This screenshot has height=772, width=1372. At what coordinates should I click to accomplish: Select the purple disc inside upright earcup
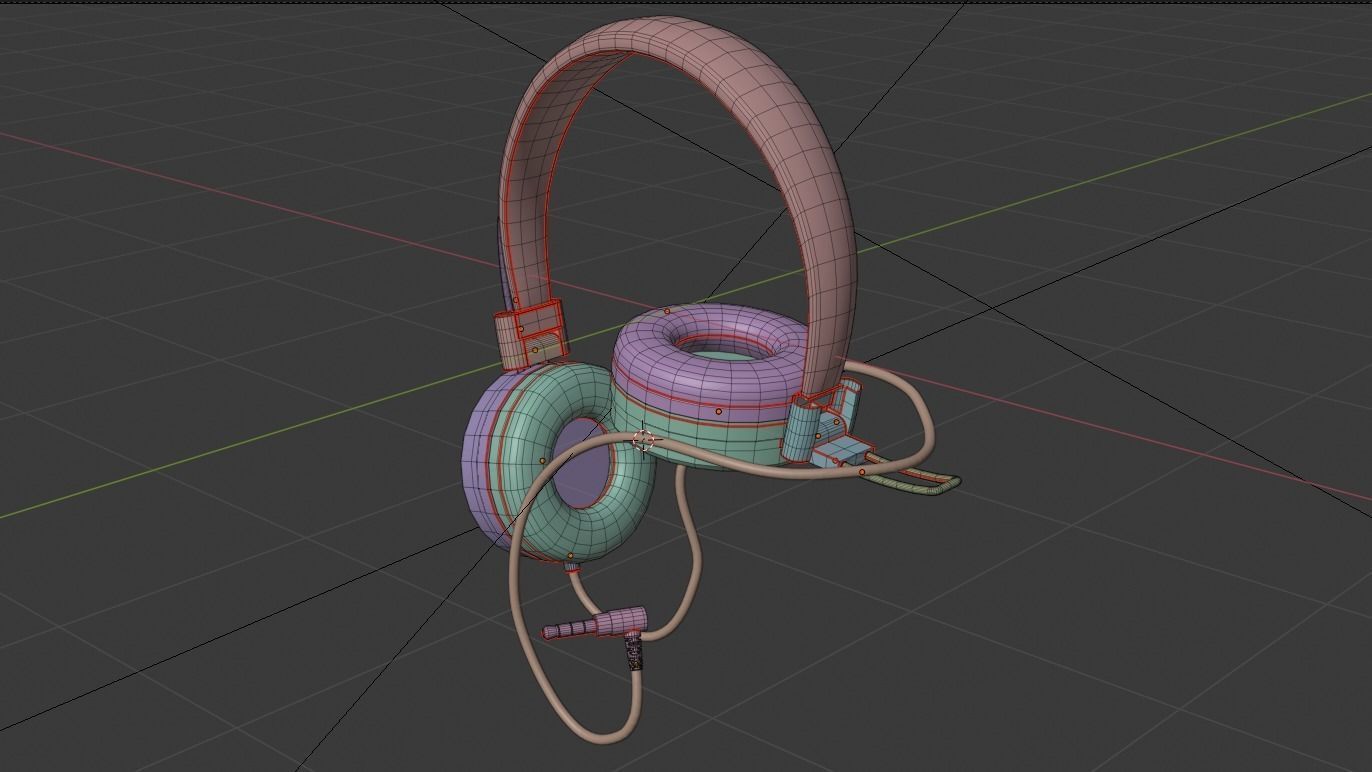(580, 465)
